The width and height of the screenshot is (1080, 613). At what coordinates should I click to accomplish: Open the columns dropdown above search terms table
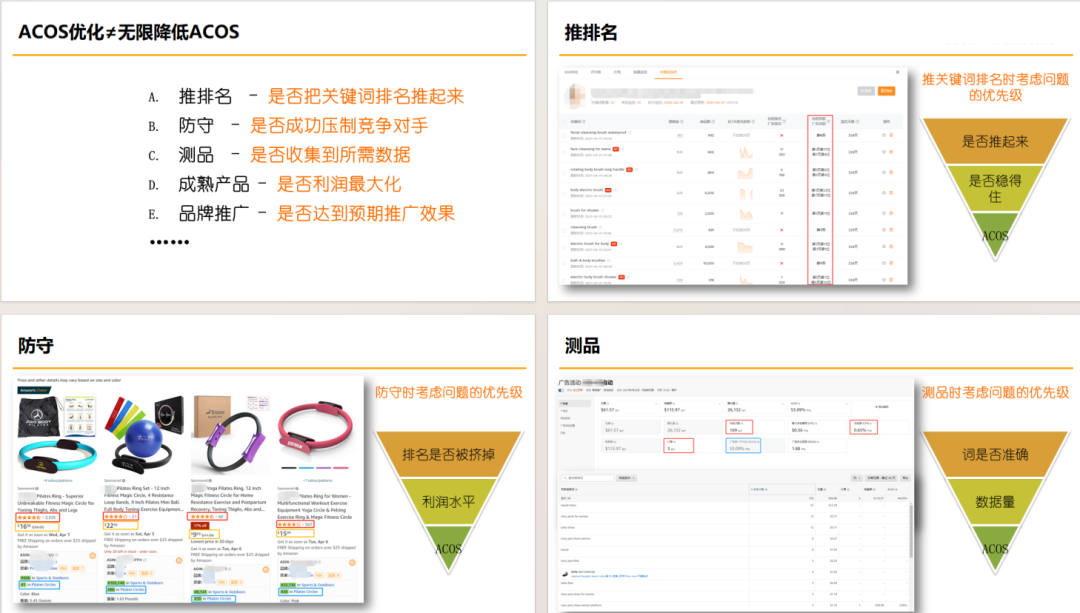[x=857, y=477]
